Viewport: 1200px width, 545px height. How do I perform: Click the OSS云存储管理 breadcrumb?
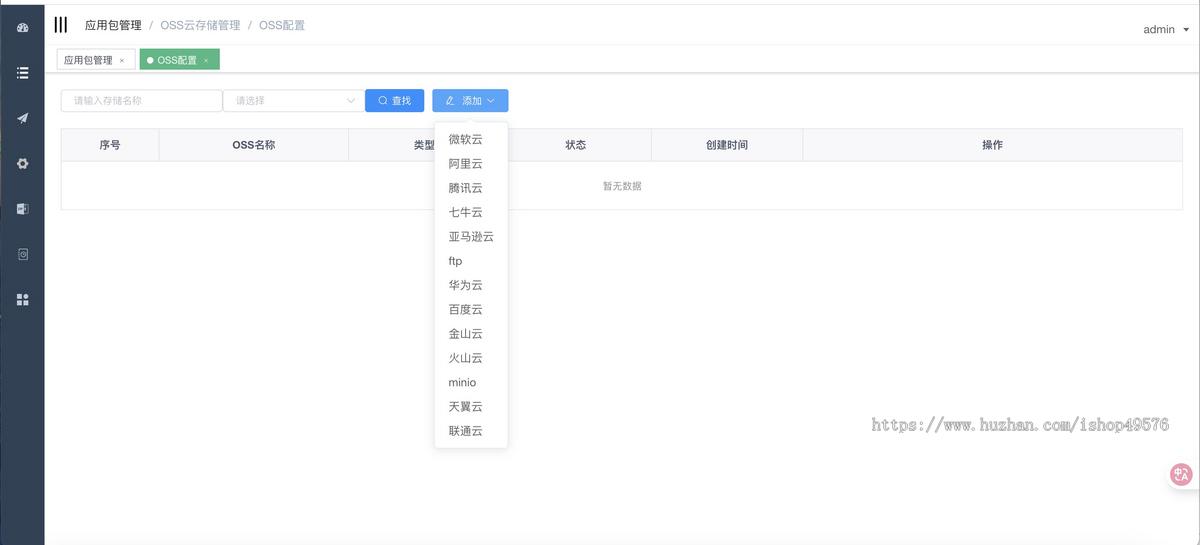tap(200, 25)
